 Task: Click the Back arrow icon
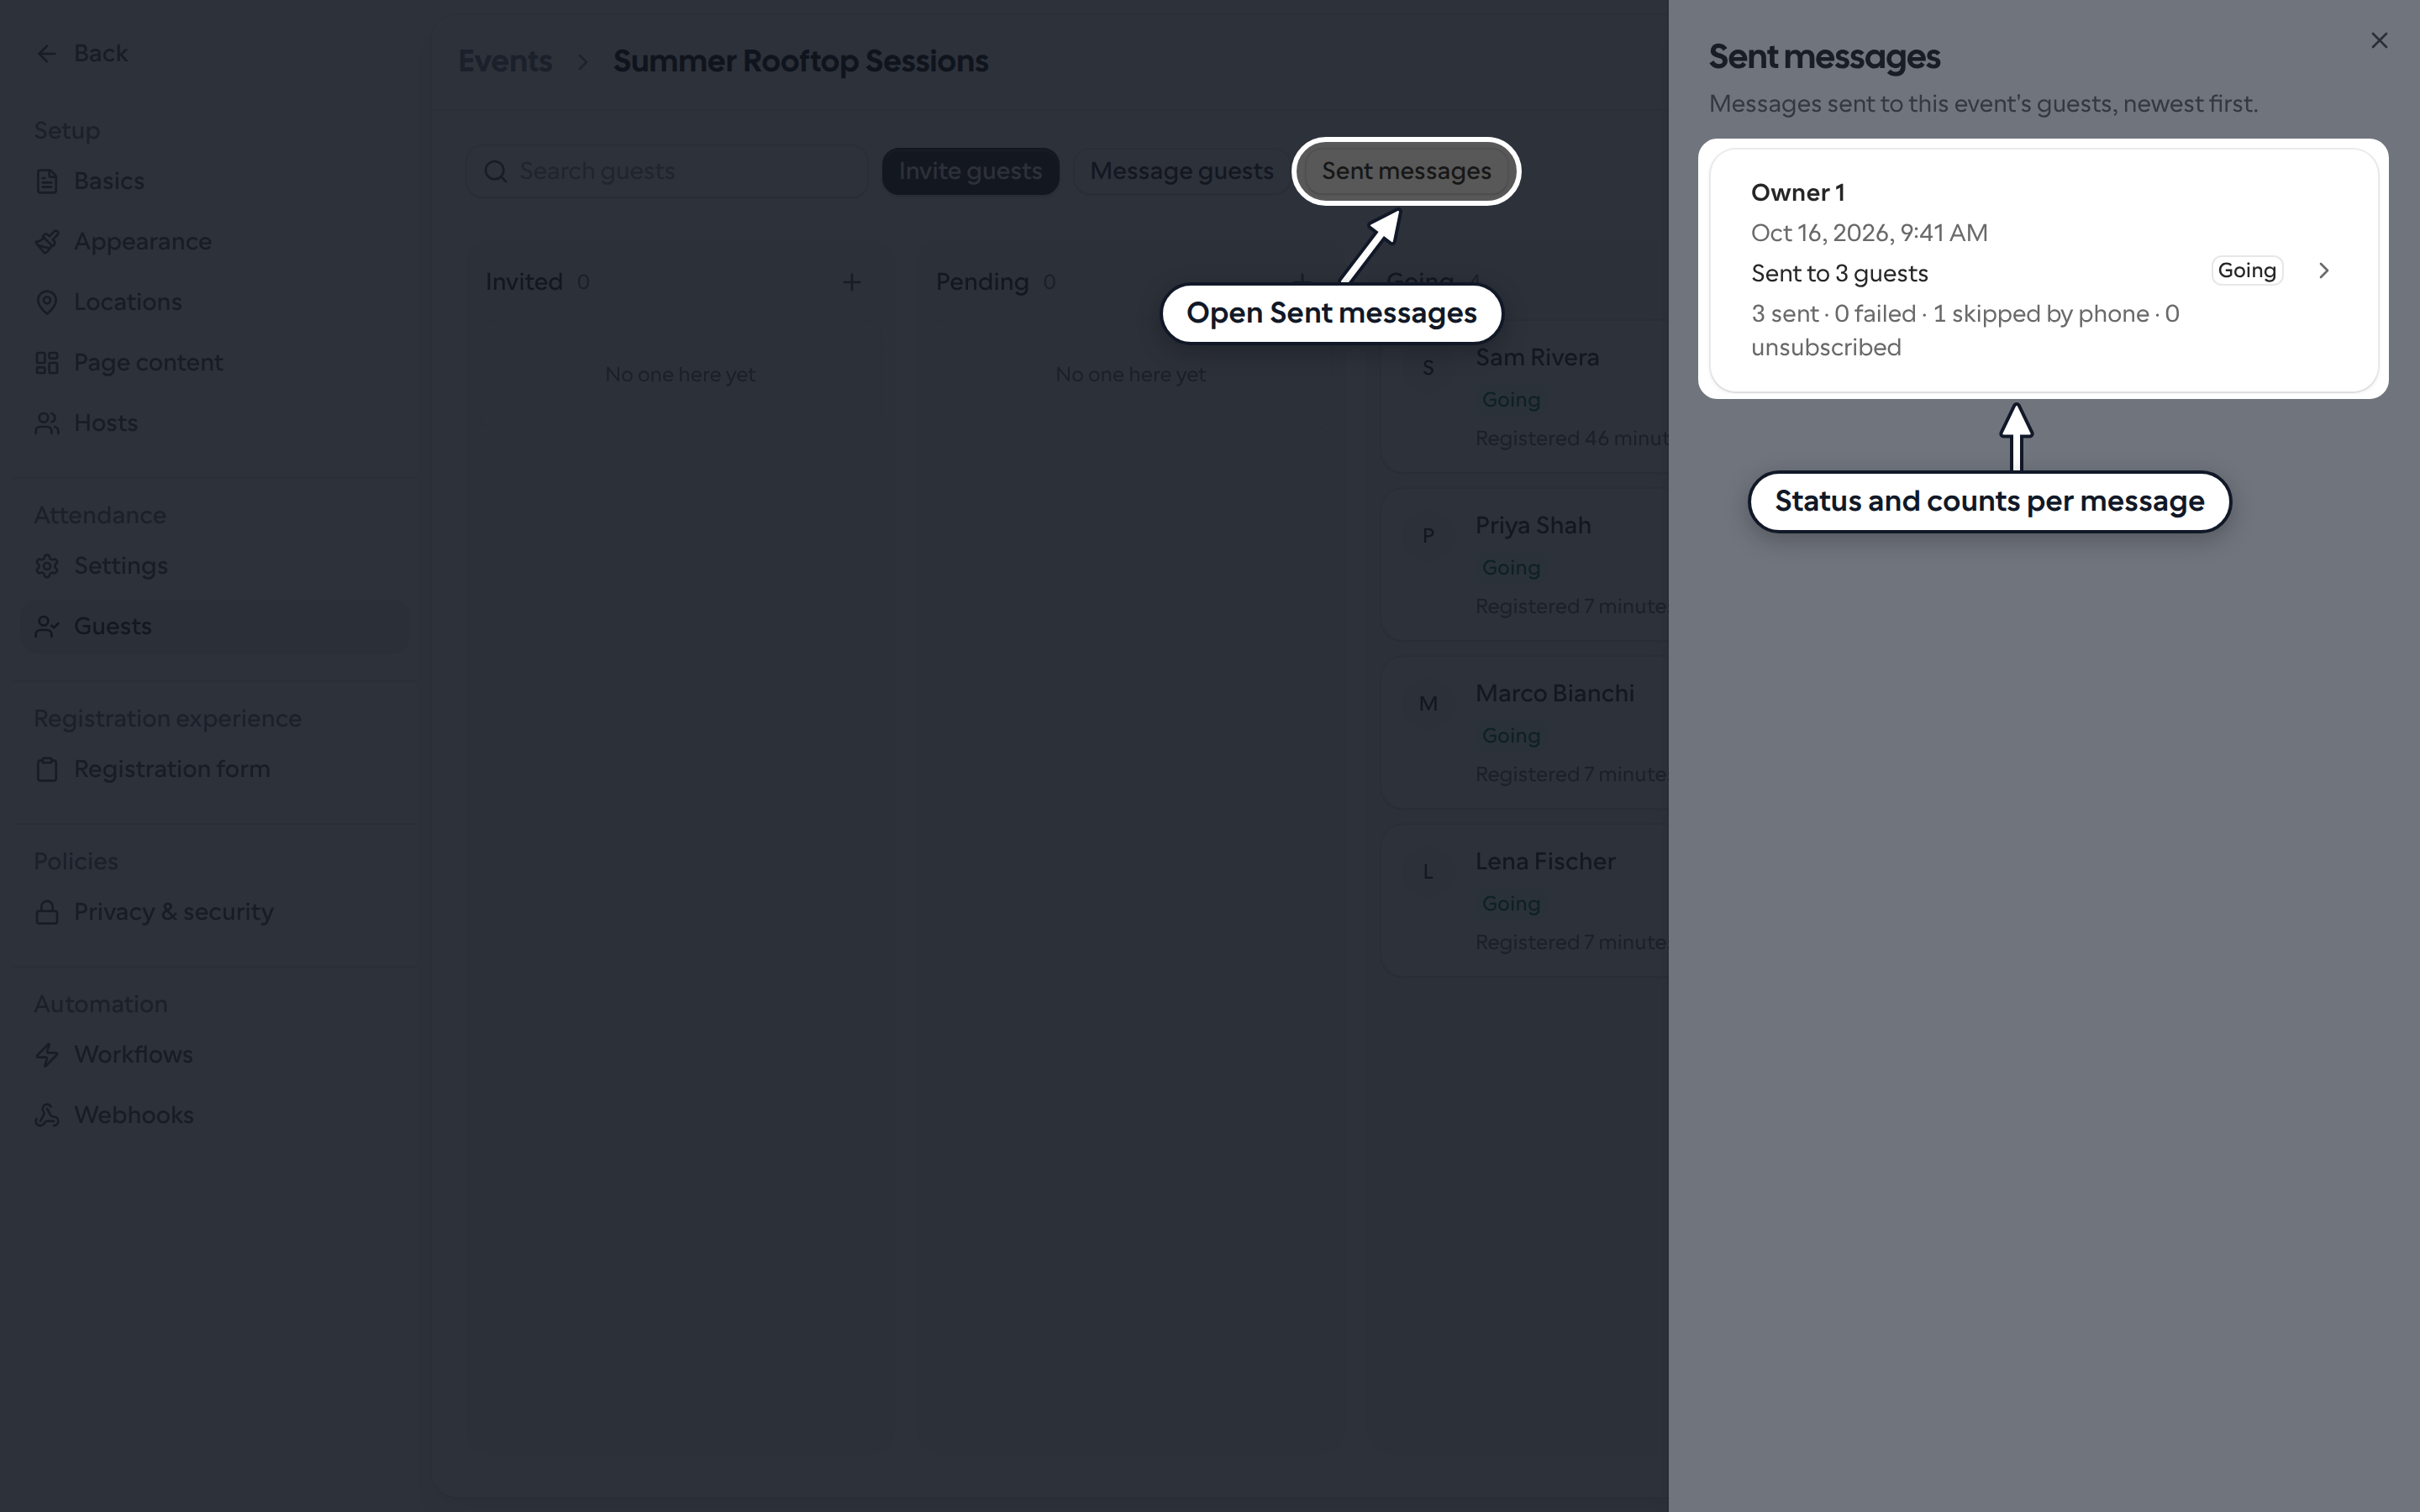tap(46, 53)
